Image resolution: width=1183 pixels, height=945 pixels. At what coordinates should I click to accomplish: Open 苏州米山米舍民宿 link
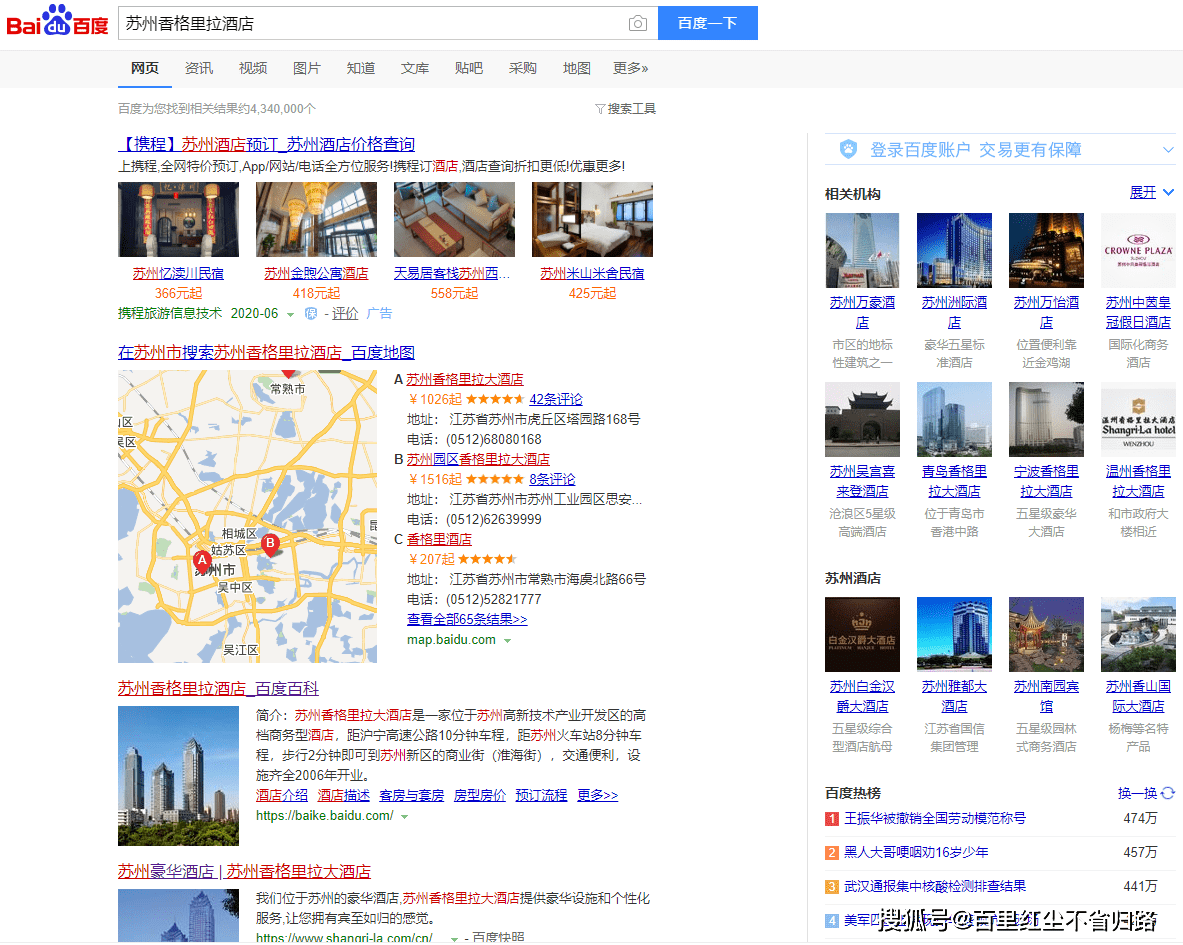[592, 273]
